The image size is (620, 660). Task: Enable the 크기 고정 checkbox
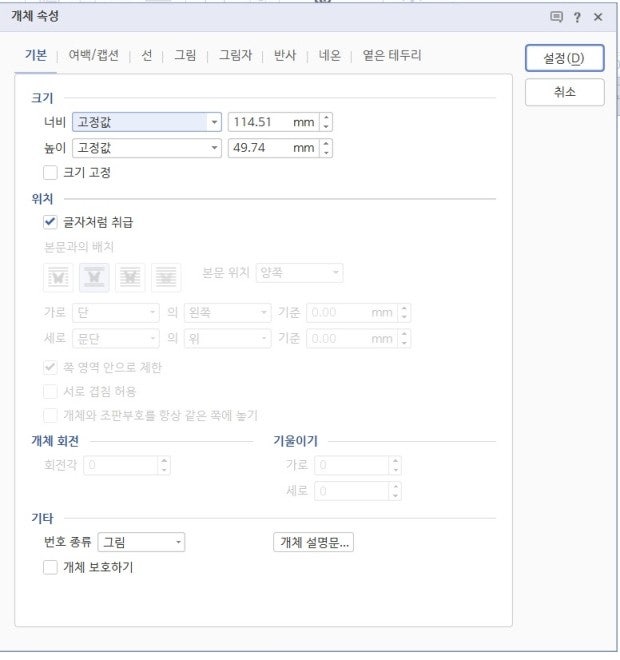tap(51, 173)
